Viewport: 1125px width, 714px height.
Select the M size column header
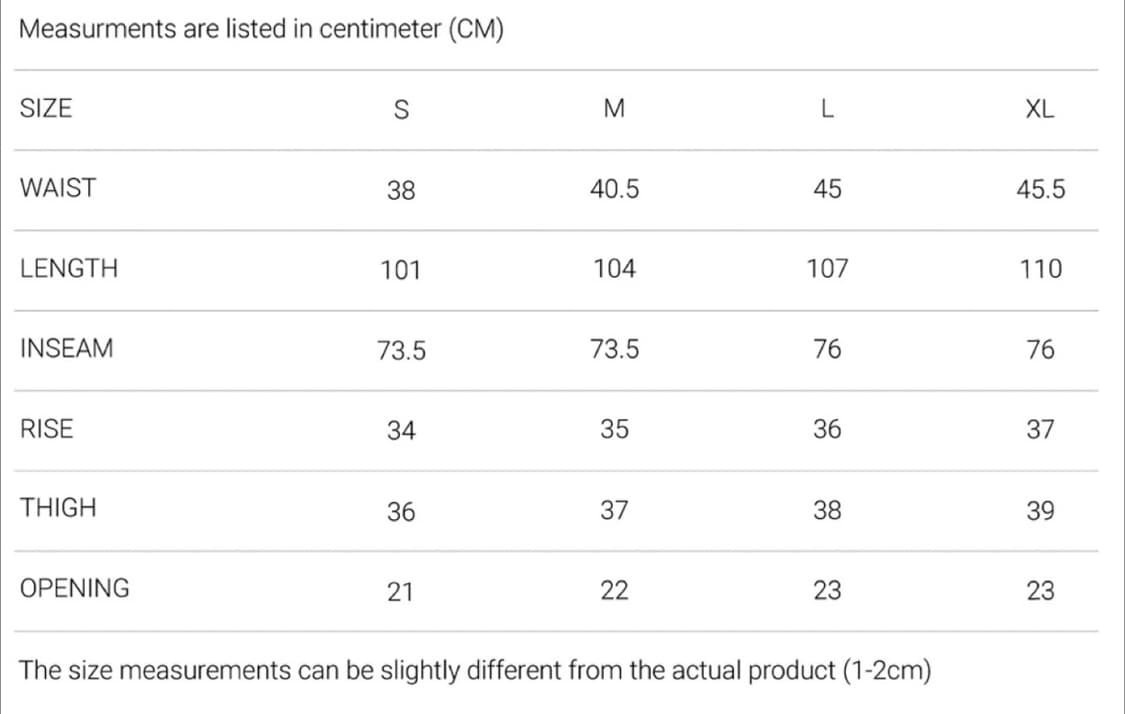(x=614, y=108)
